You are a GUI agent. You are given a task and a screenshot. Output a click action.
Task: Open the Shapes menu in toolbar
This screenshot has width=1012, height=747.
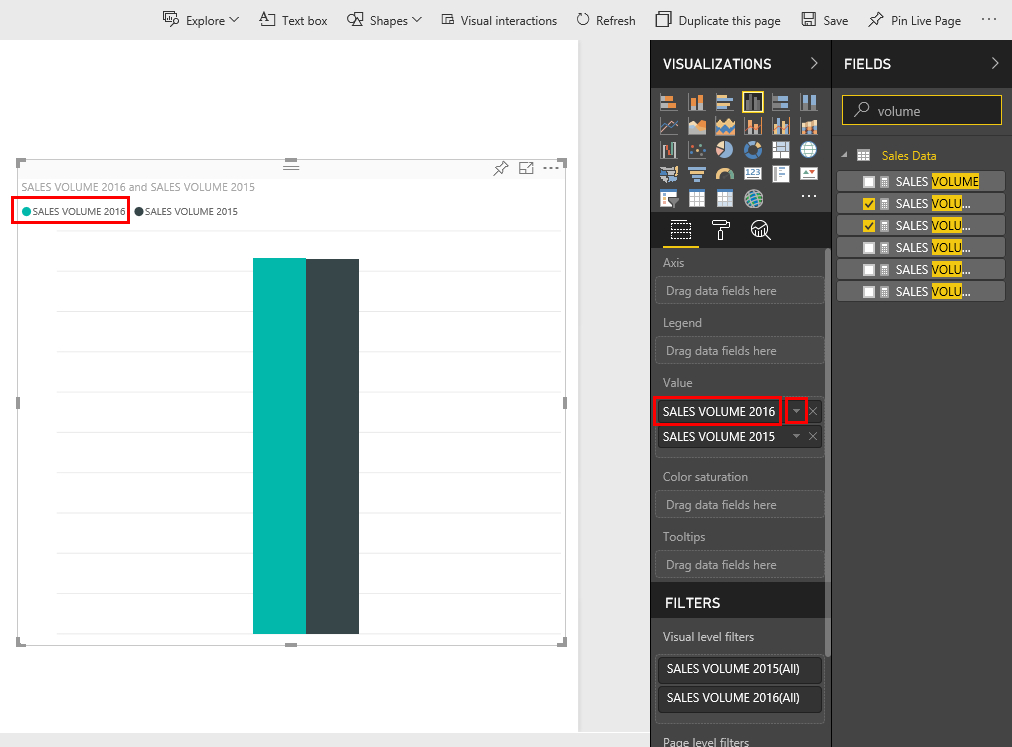coord(384,20)
